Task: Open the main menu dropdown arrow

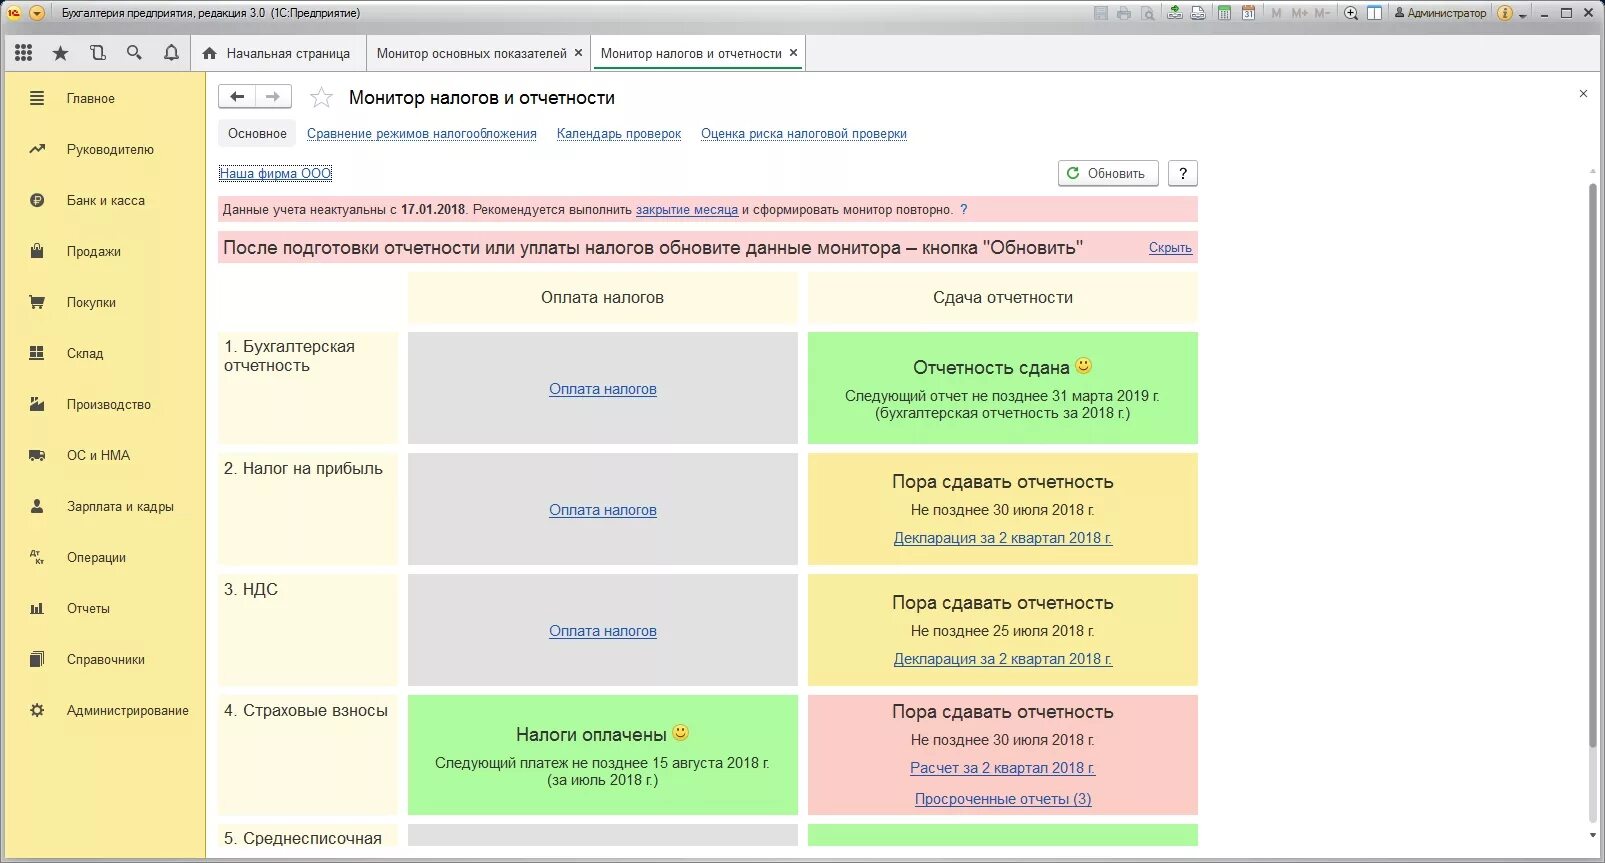Action: coord(37,13)
